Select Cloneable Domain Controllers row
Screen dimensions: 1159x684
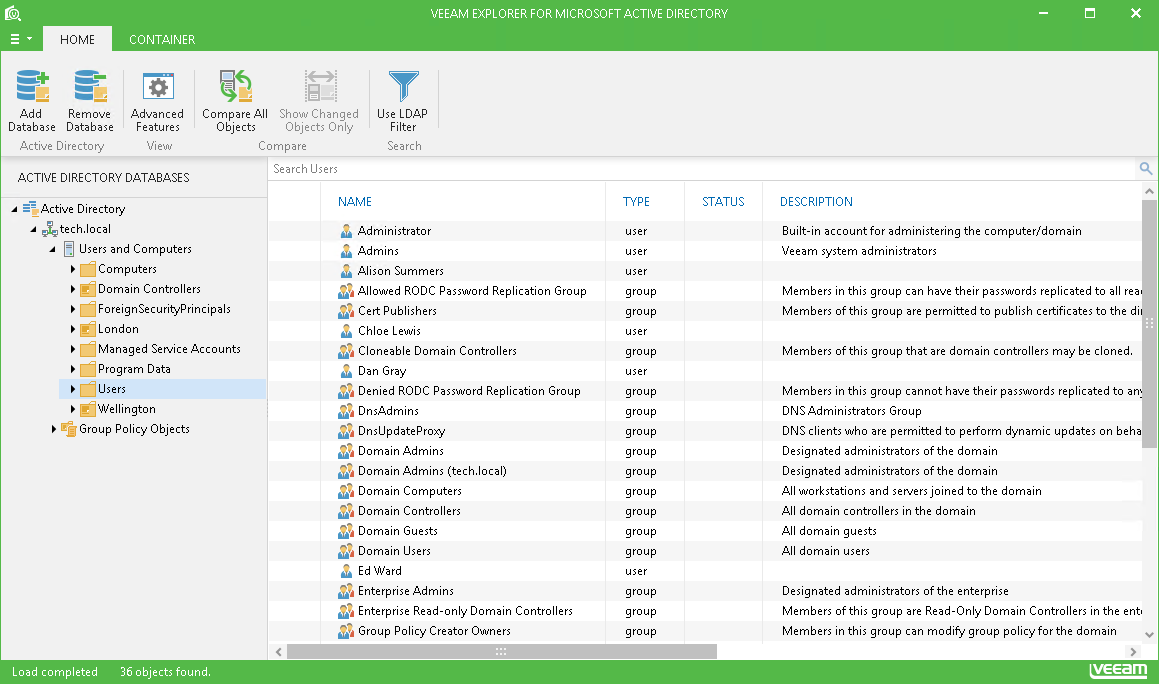click(705, 351)
